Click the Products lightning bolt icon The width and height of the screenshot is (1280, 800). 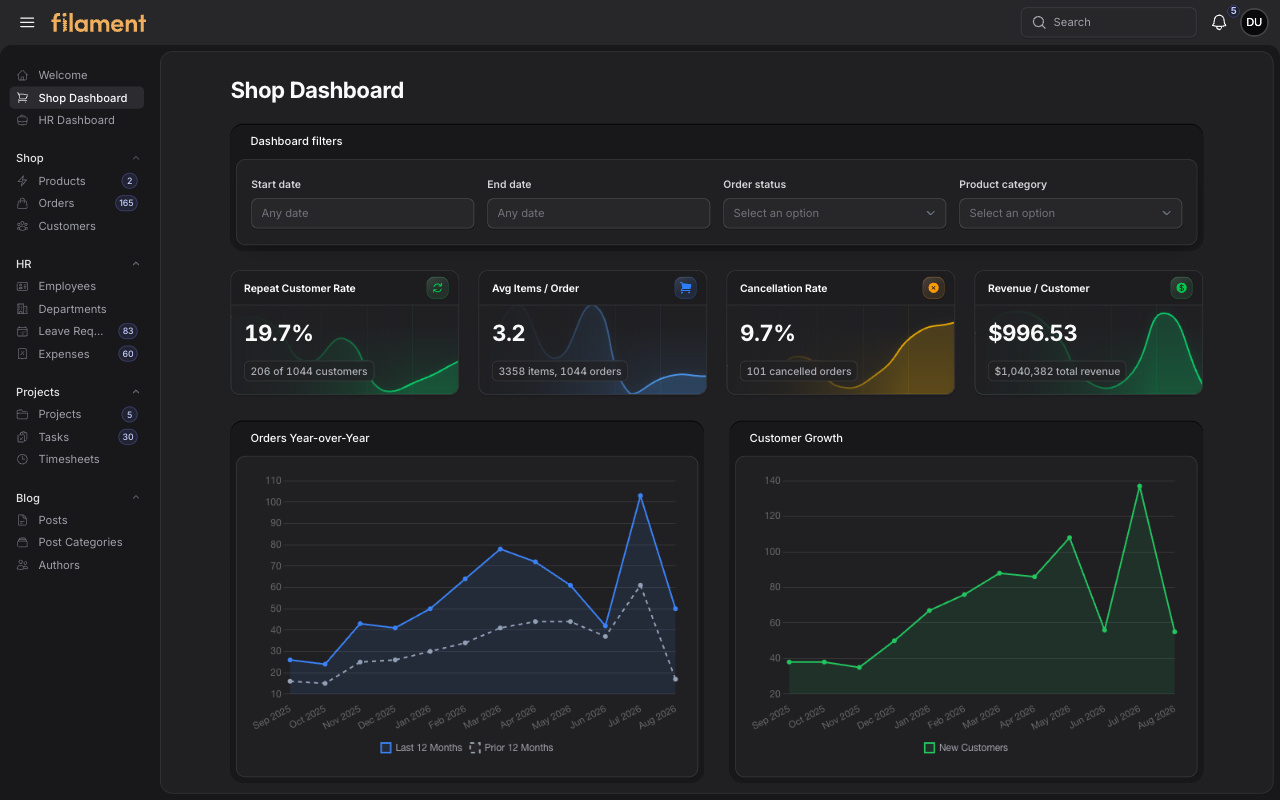tap(23, 181)
